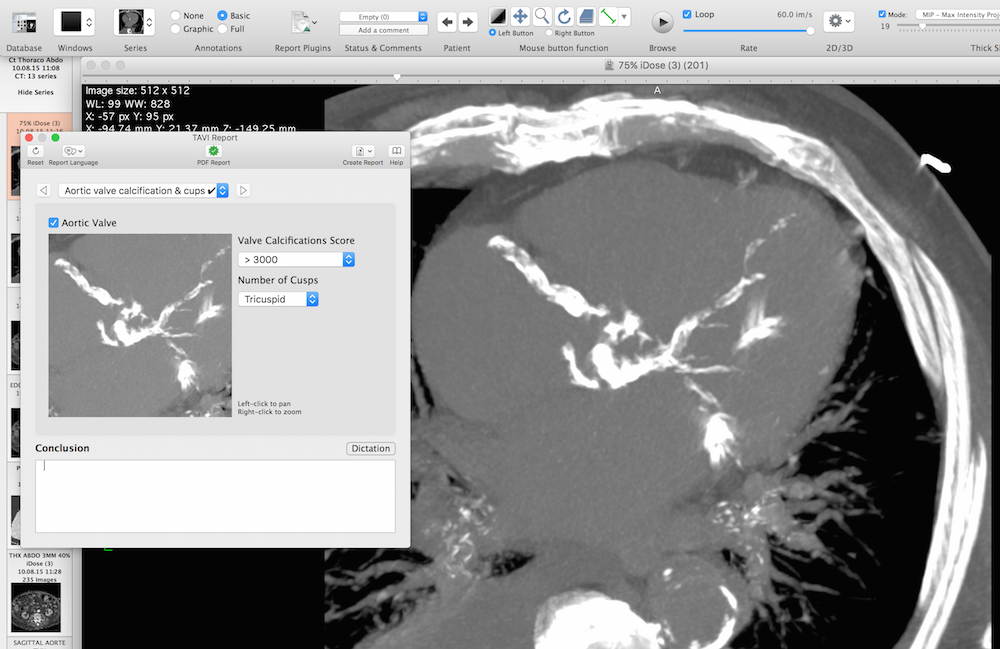Open Report Language menu

[73, 151]
